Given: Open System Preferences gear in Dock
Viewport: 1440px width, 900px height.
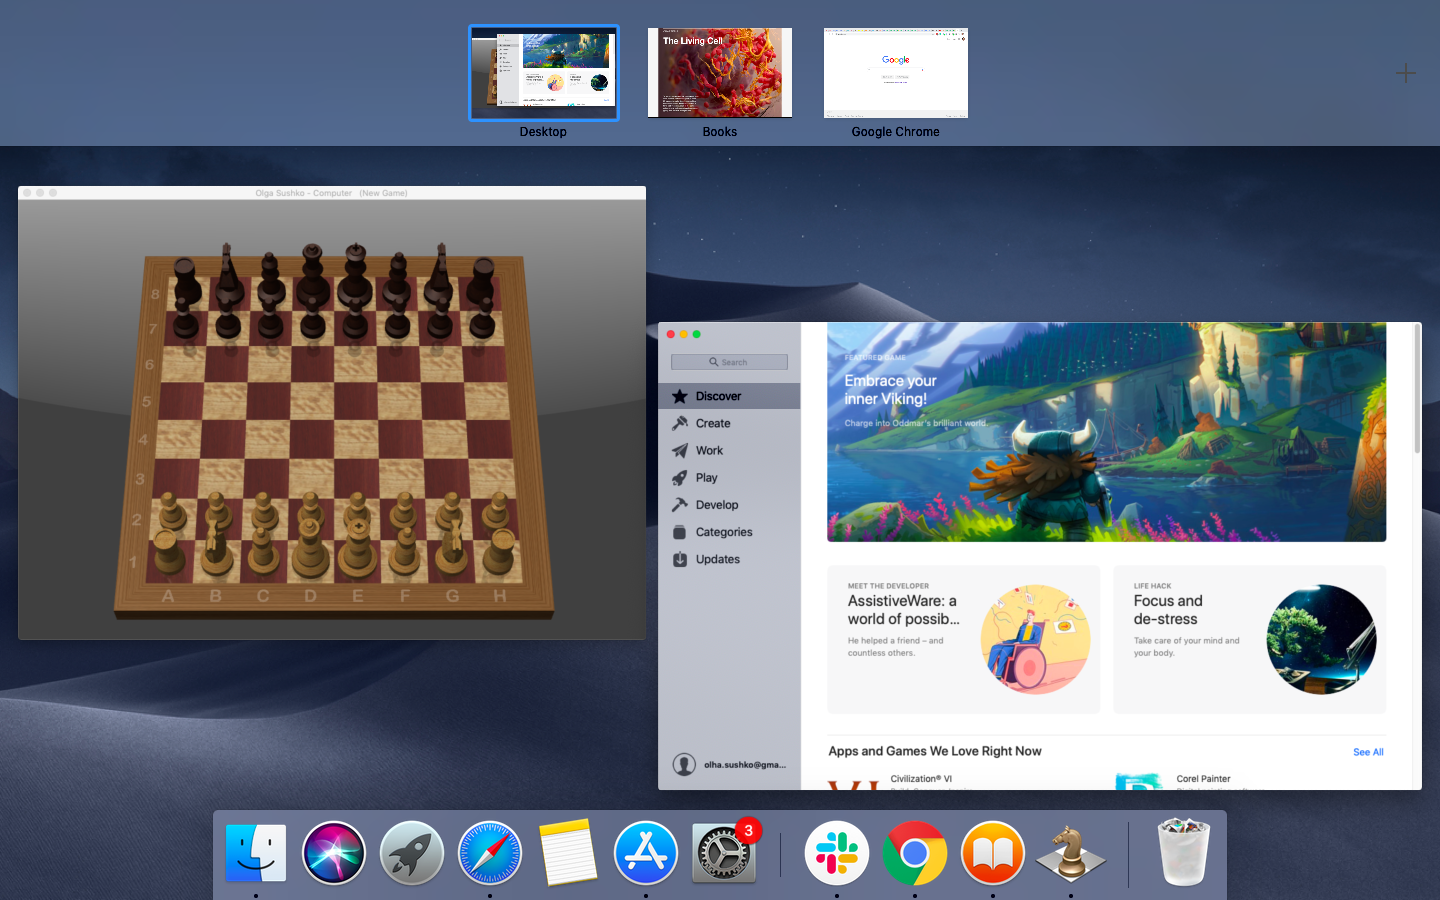Looking at the screenshot, I should 724,853.
